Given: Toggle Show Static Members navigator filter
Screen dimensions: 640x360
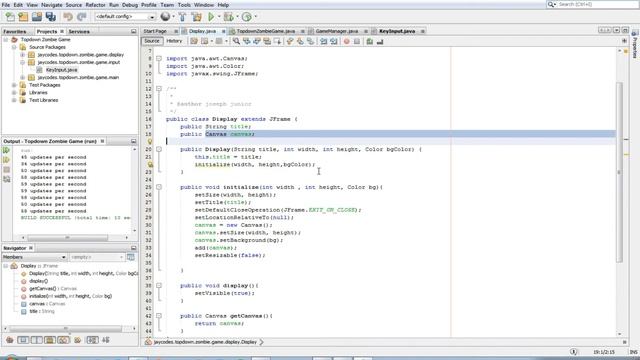Looking at the screenshot, I should (x=37, y=340).
